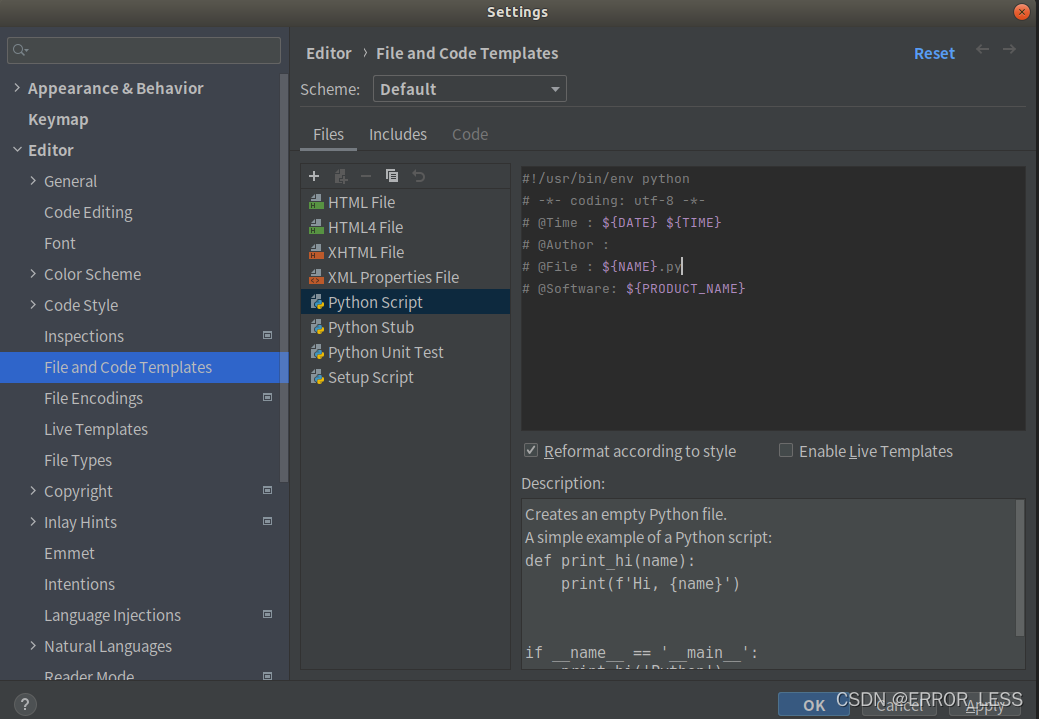Viewport: 1039px width, 719px height.
Task: Open the Keymap settings page
Action: tap(58, 120)
